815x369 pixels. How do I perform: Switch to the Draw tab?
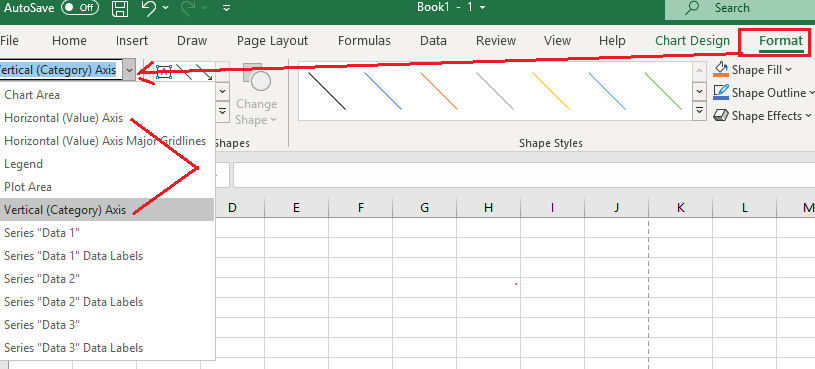pos(192,41)
